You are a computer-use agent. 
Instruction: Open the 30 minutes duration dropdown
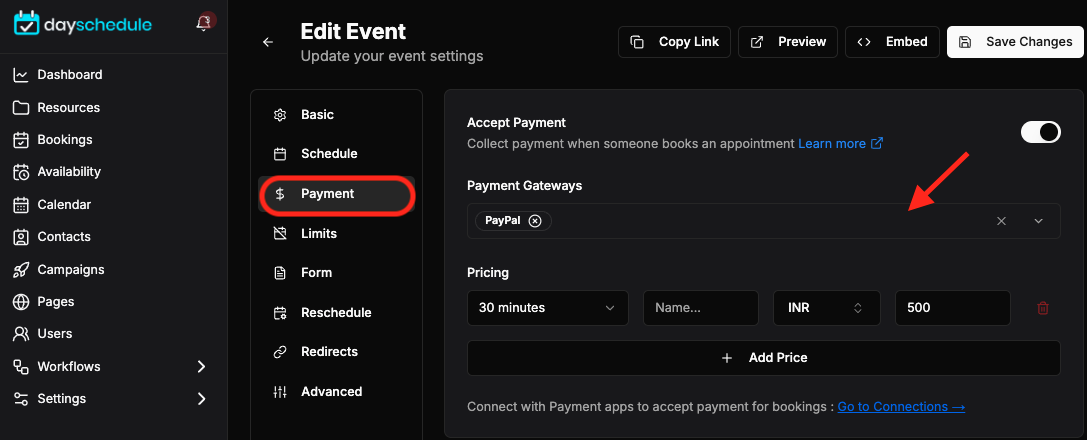tap(548, 308)
